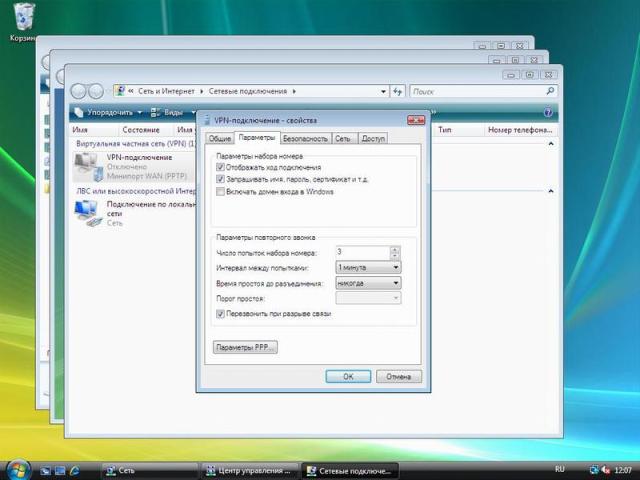
Task: Collapse the ЛВС или высокоскоростной Интернет group
Action: click(x=551, y=191)
